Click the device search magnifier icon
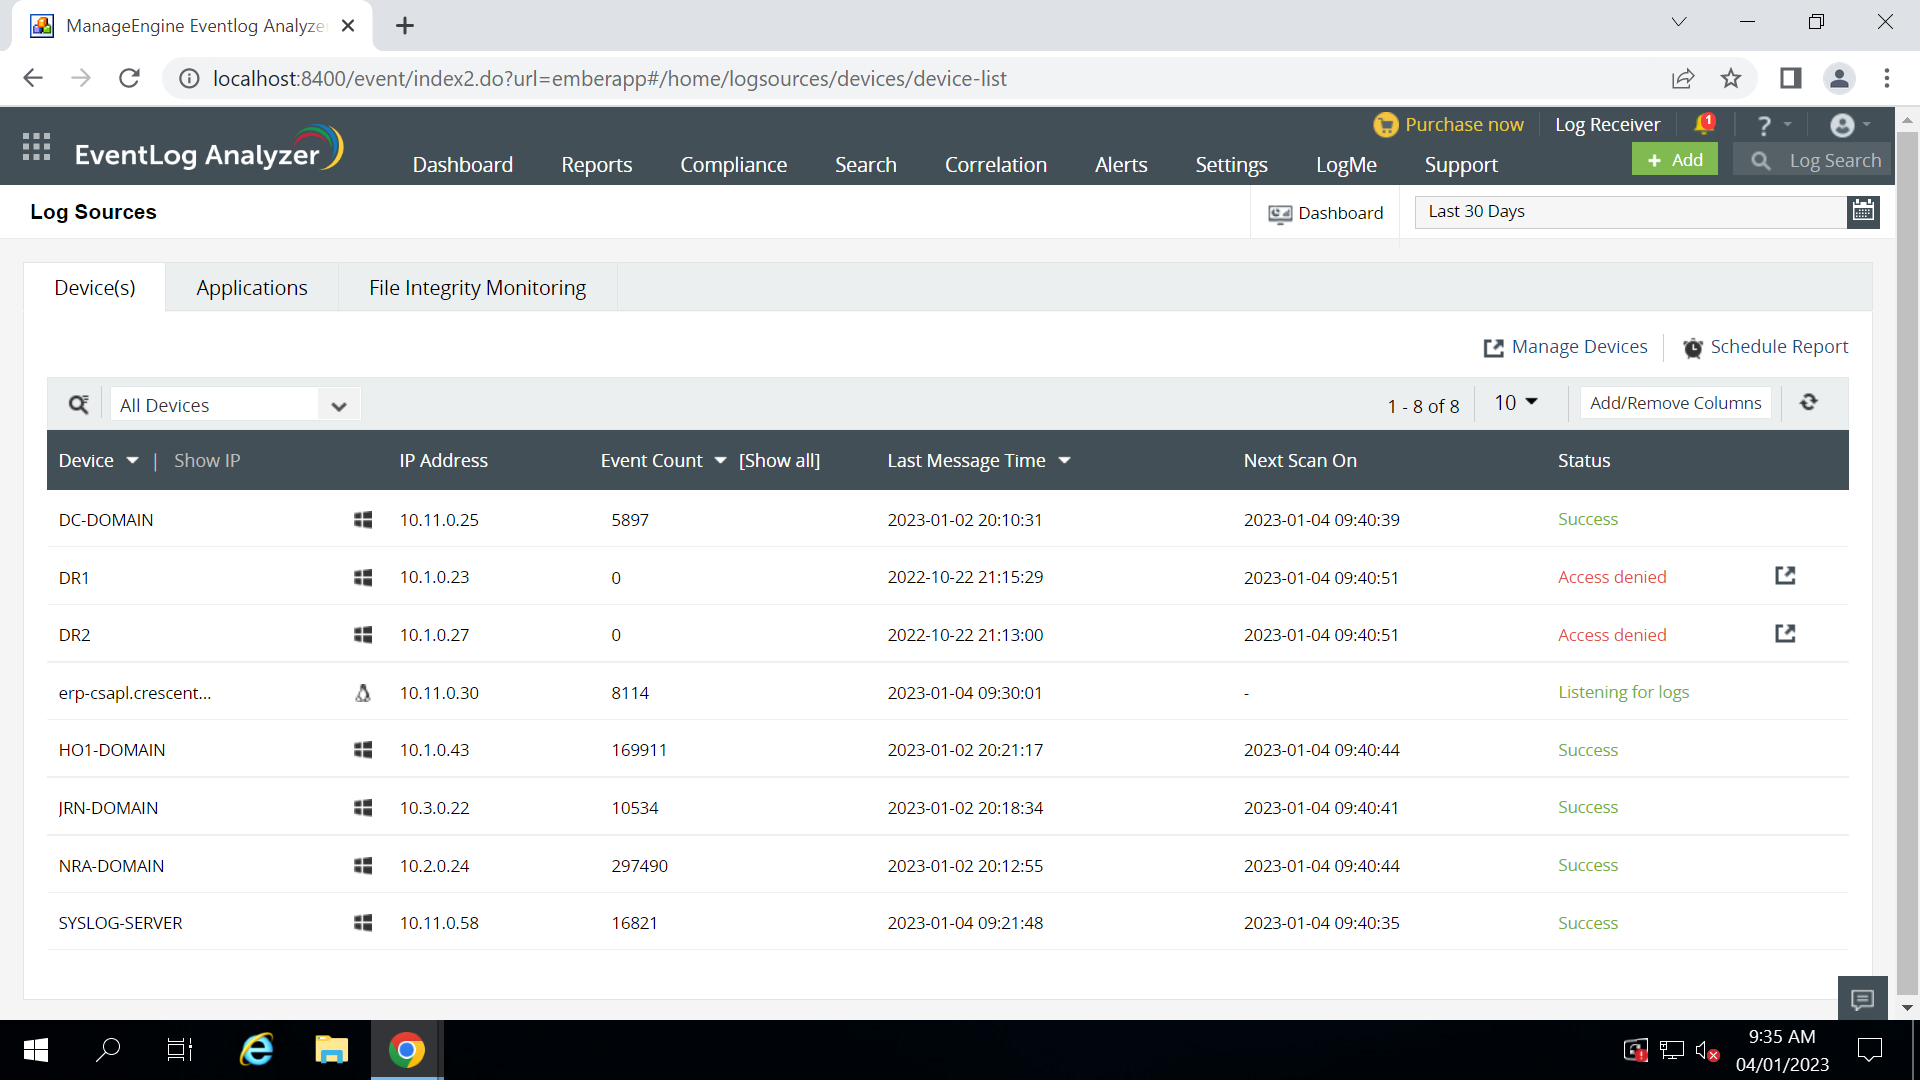The image size is (1920, 1080). tap(78, 404)
